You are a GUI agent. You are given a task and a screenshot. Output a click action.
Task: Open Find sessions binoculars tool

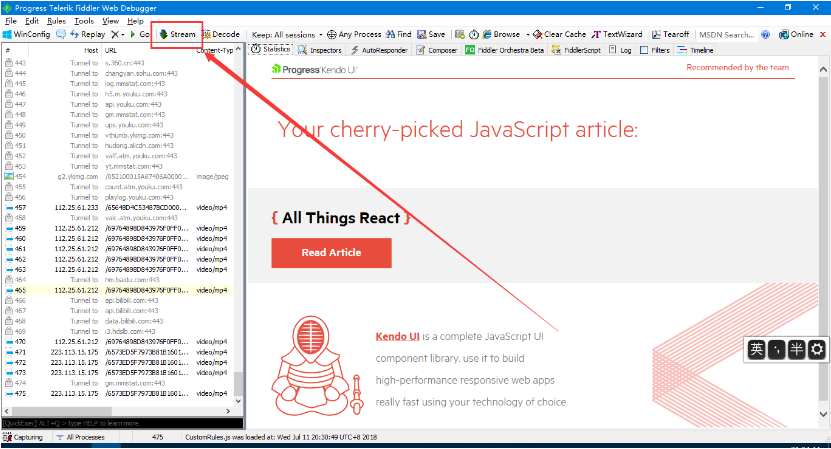[x=399, y=34]
